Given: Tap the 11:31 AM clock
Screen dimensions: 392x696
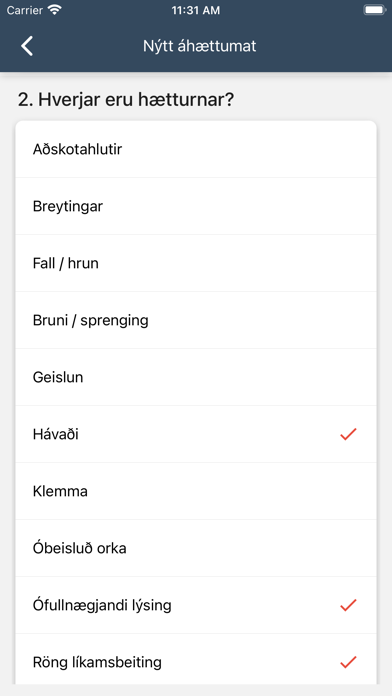Looking at the screenshot, I should 196,11.
